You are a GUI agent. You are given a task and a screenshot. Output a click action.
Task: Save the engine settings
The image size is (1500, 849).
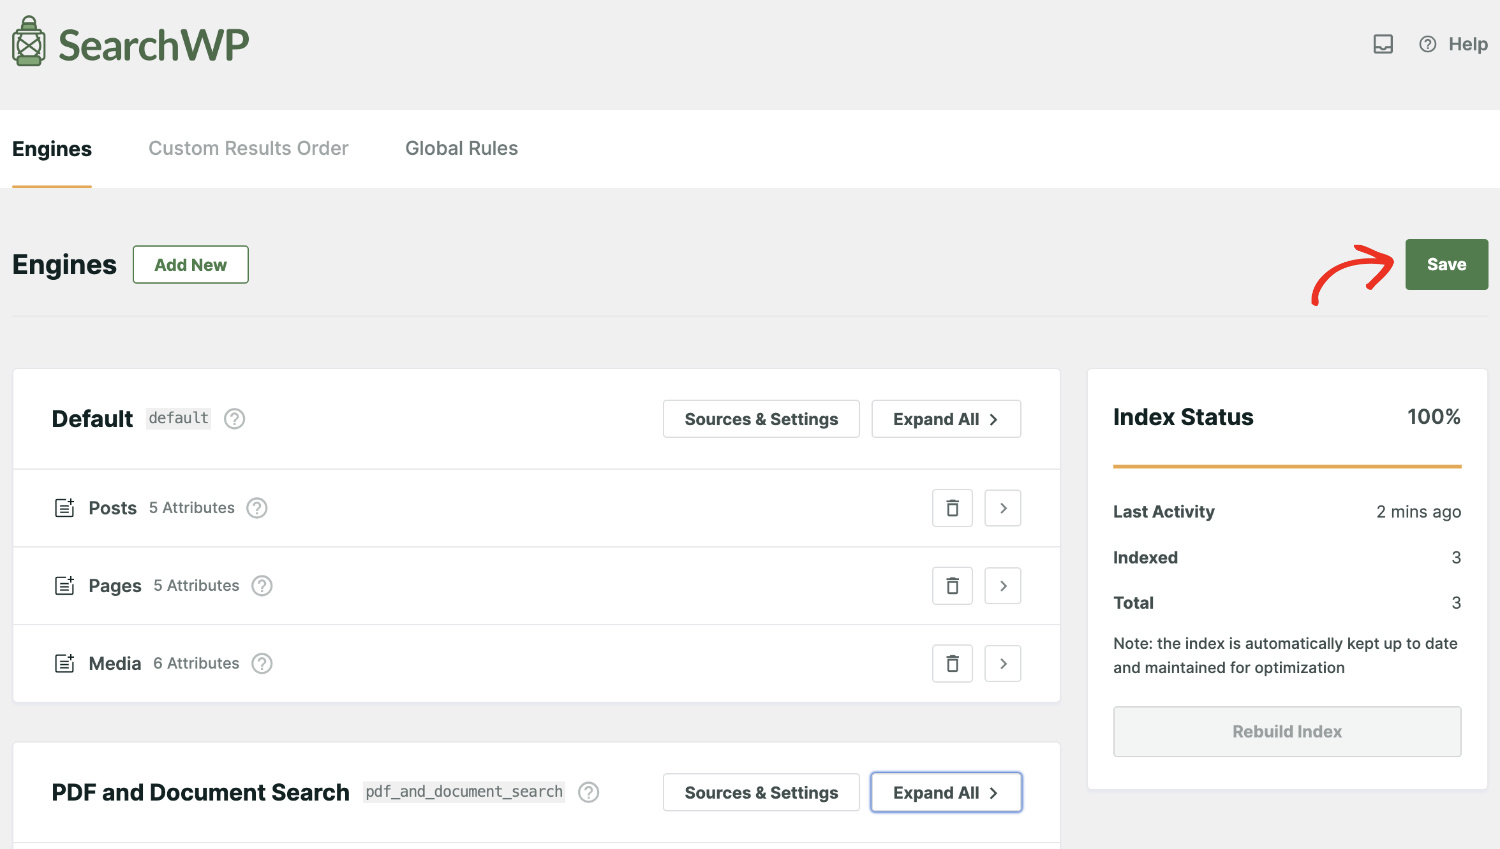click(1446, 264)
